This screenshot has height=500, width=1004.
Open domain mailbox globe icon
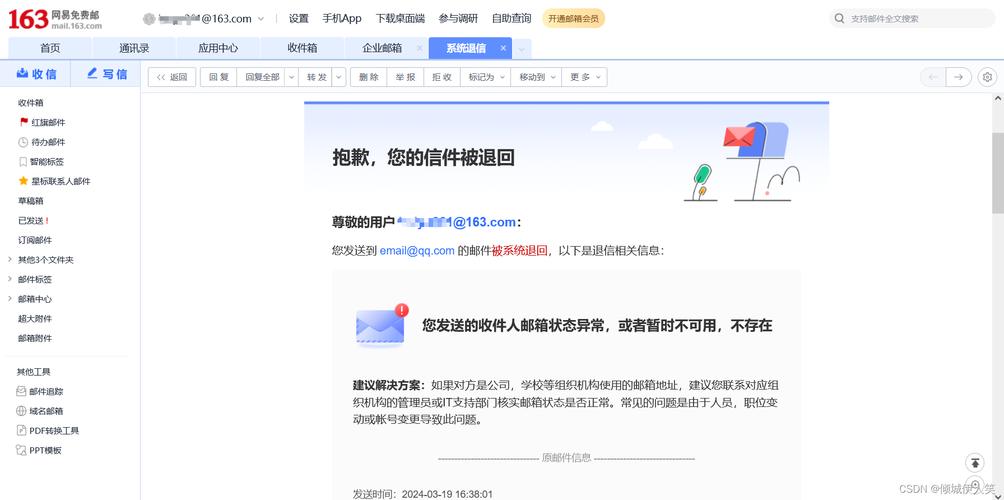21,411
